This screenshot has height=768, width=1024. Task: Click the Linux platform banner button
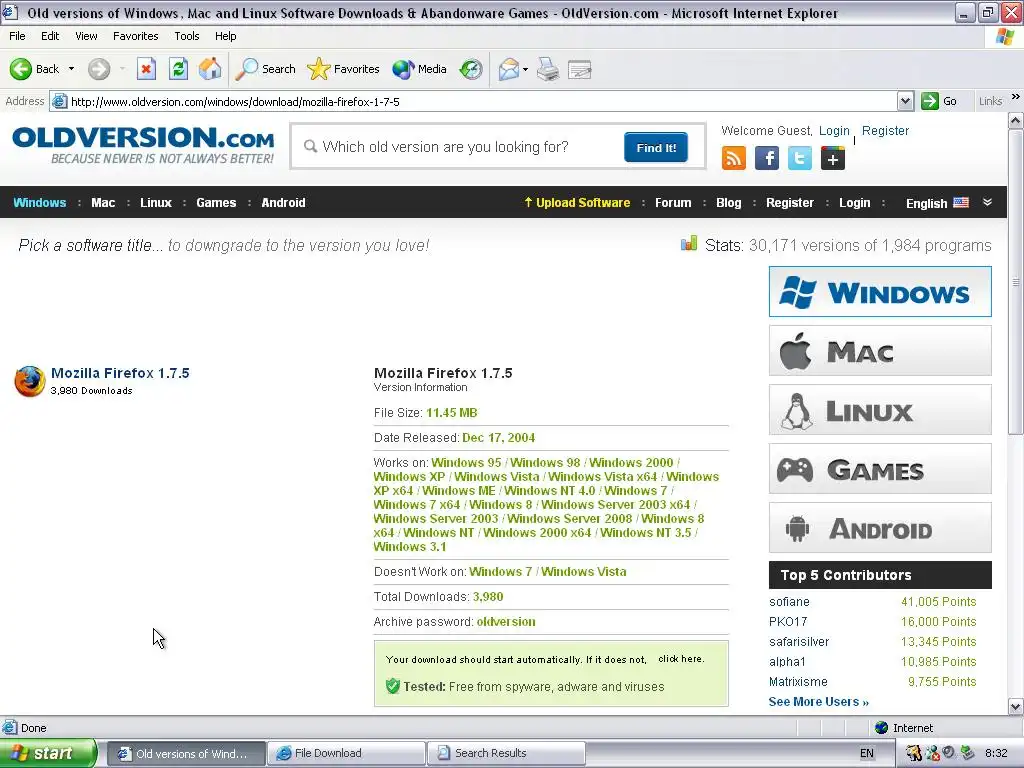(880, 409)
